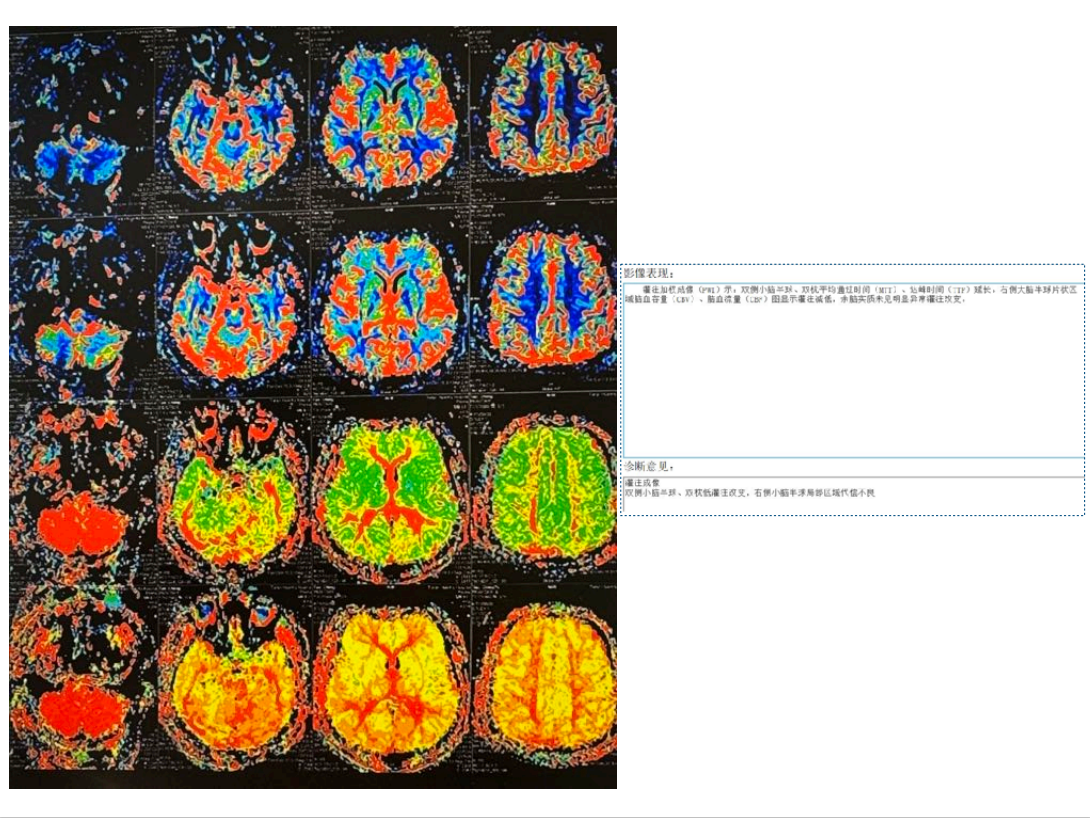The width and height of the screenshot is (1090, 818).
Task: Click the 诊断意见 section heading
Action: tap(649, 467)
